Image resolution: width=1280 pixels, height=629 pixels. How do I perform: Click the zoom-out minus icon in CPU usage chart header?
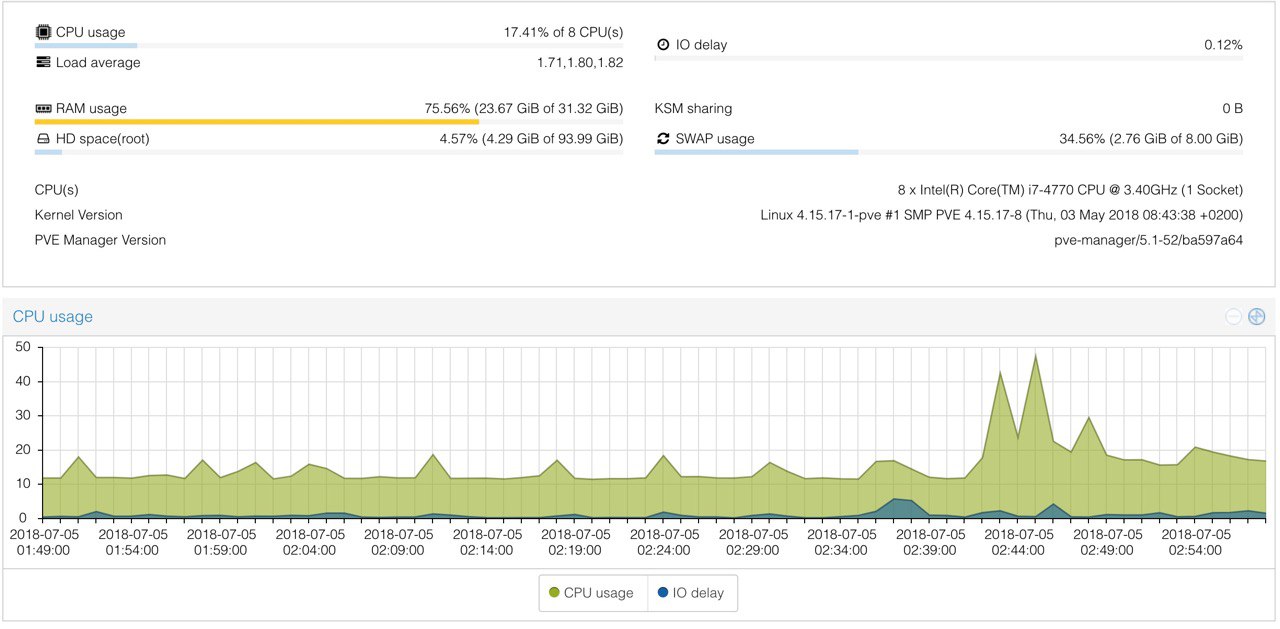pyautogui.click(x=1234, y=317)
